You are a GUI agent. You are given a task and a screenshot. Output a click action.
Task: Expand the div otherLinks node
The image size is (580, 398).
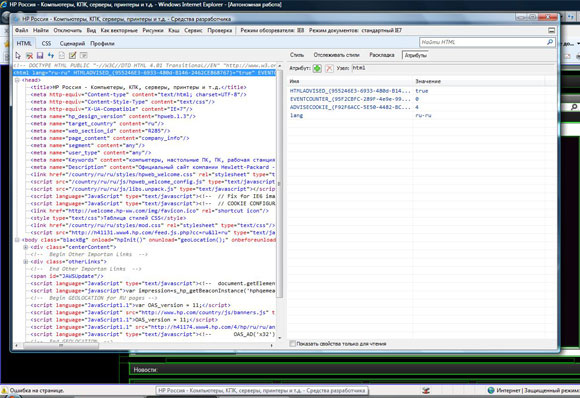pyautogui.click(x=26, y=262)
